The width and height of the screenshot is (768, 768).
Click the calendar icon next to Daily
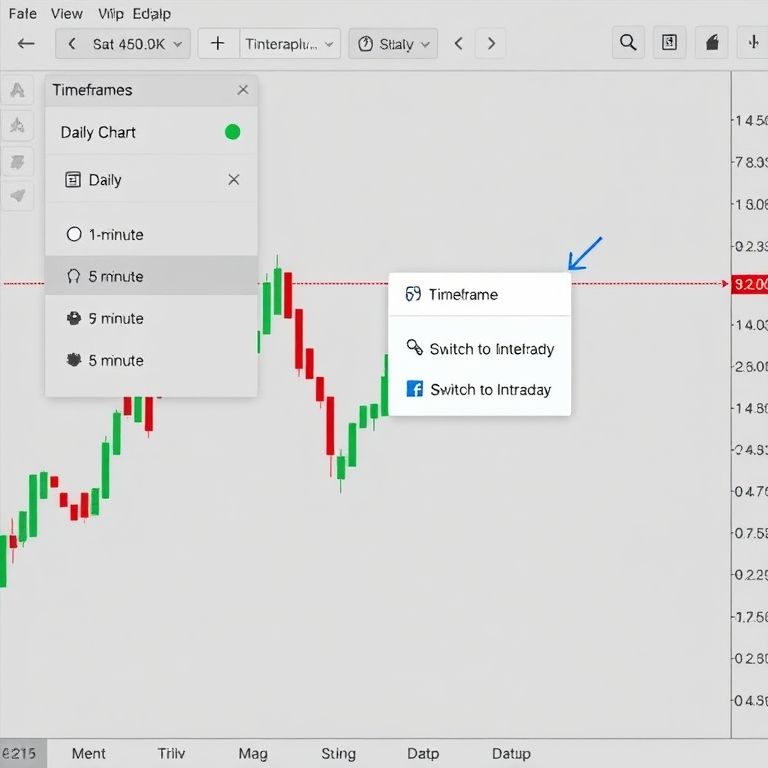73,180
